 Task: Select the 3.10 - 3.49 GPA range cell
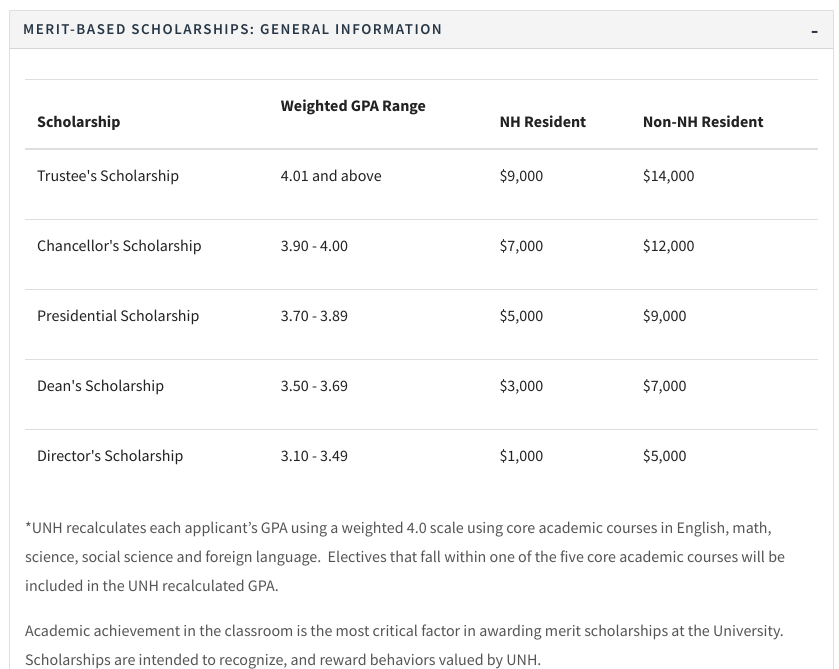point(314,456)
